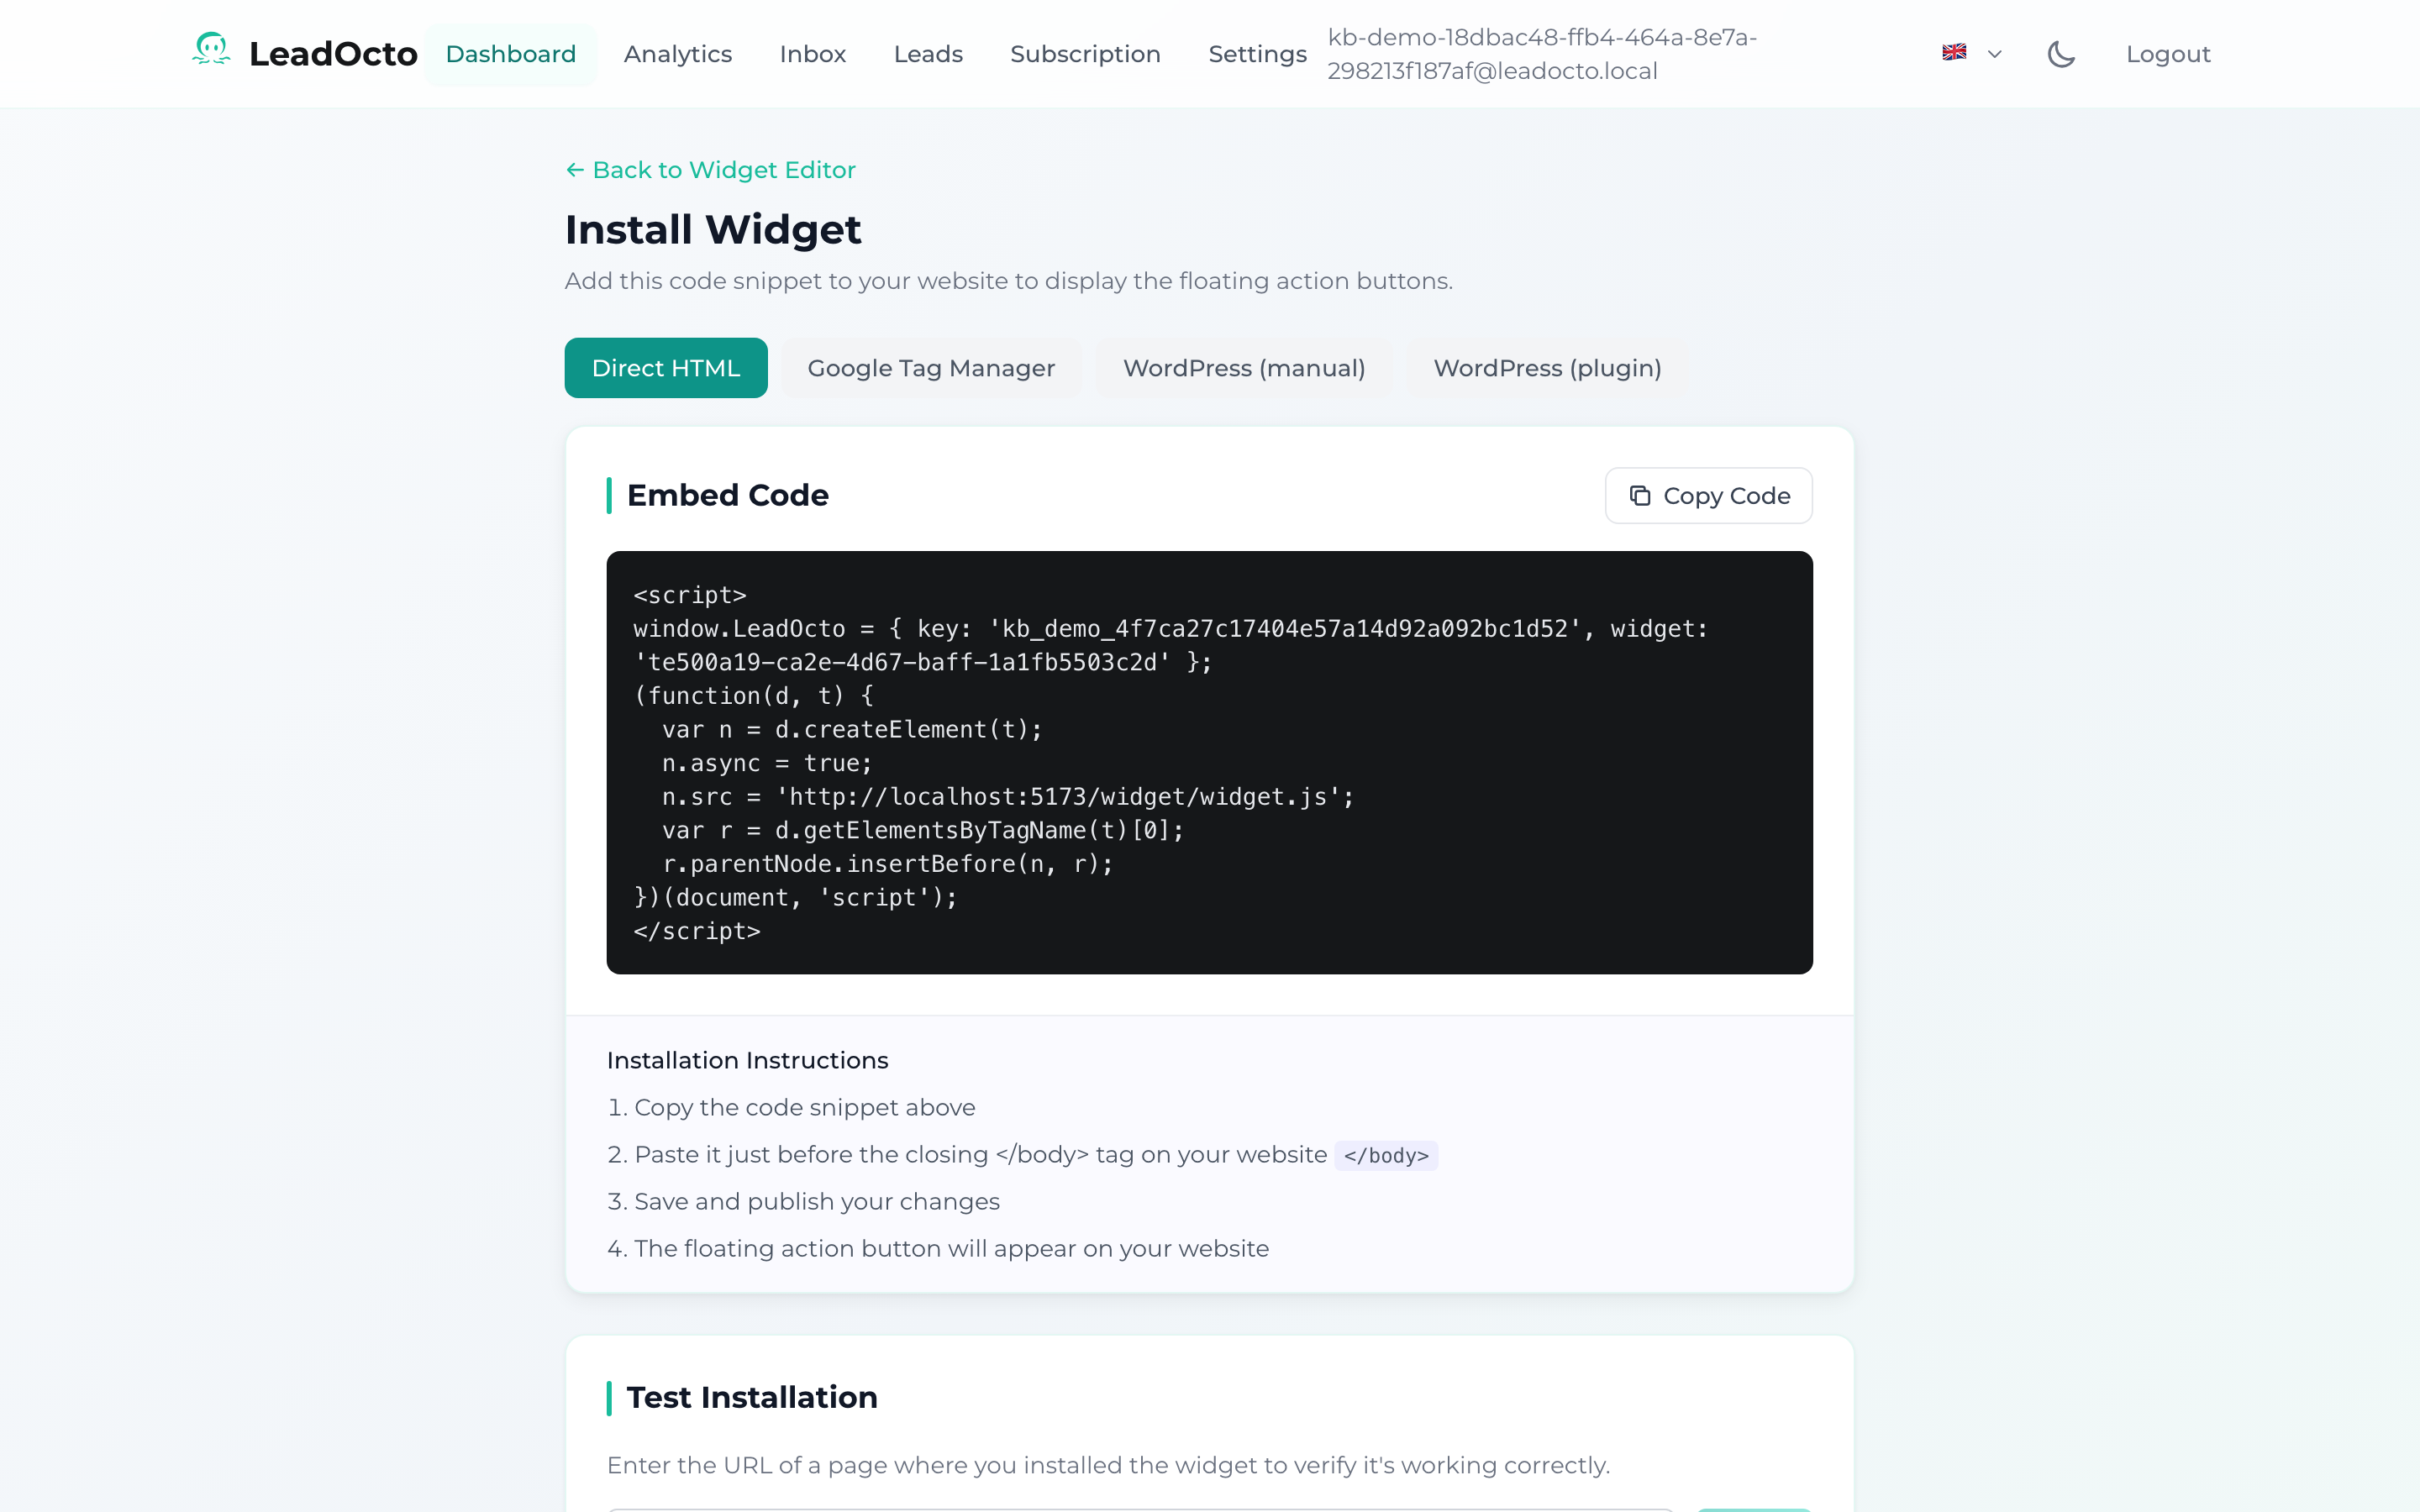Image resolution: width=2420 pixels, height=1512 pixels.
Task: Switch to the WordPress (manual) tab
Action: click(1244, 368)
